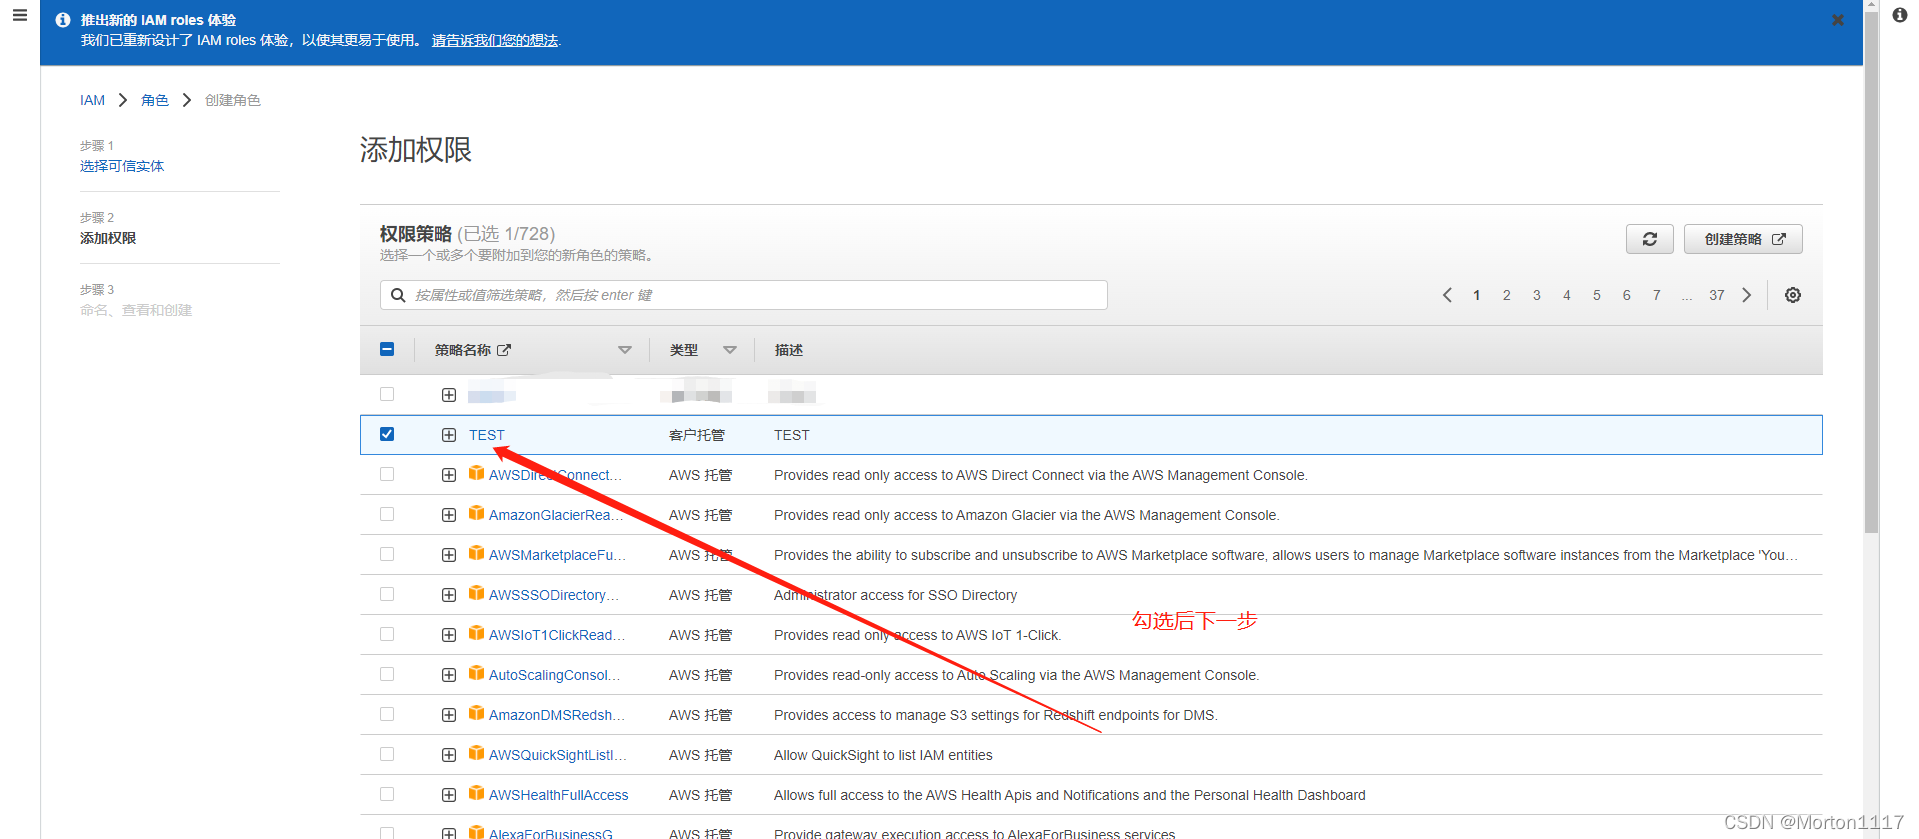Click the info icon in the banner
1919x839 pixels.
pos(63,20)
